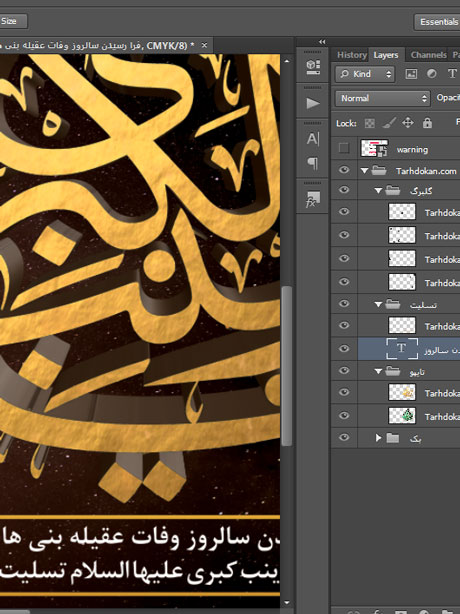Lock image pixels brush icon
Screen dimensions: 460x614
(388, 123)
